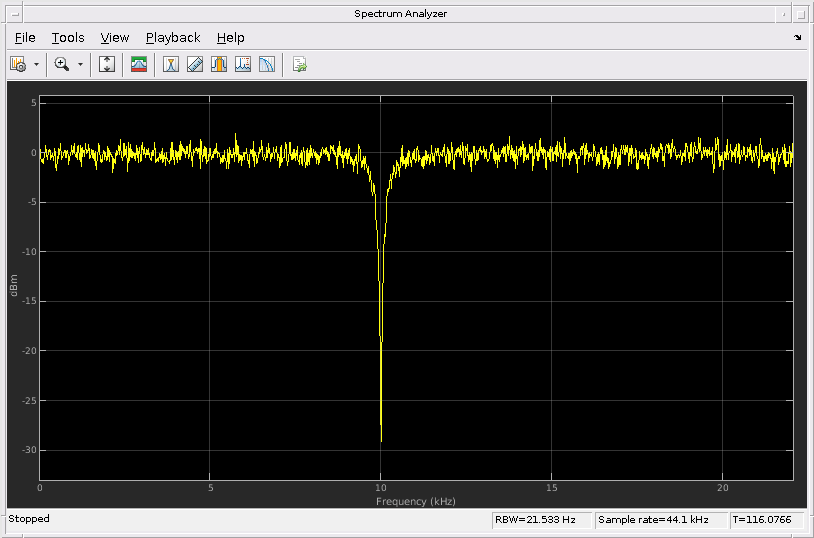Enable Cursor Measurements ruler icon
This screenshot has height=538, width=814.
pyautogui.click(x=195, y=64)
